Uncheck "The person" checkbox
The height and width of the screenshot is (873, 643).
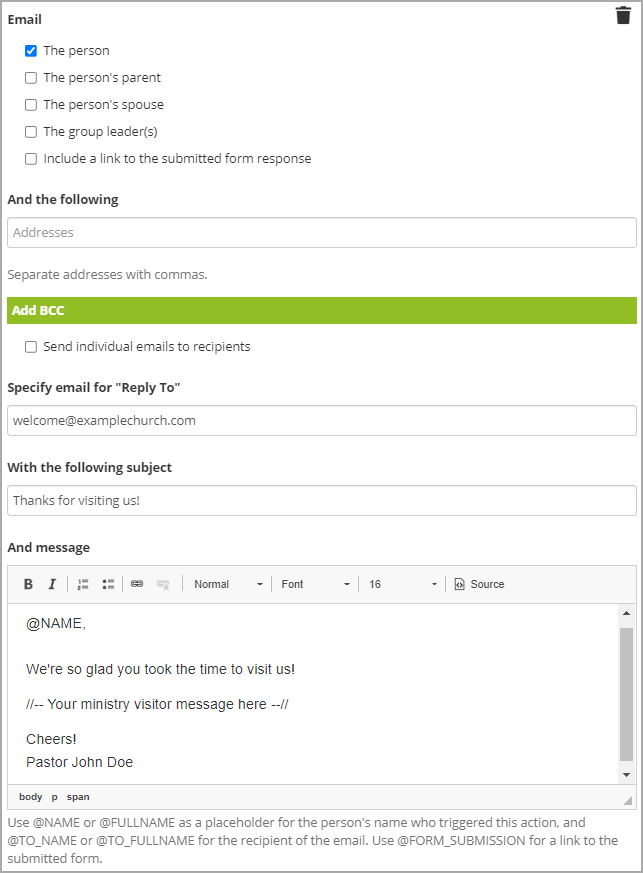pos(31,51)
